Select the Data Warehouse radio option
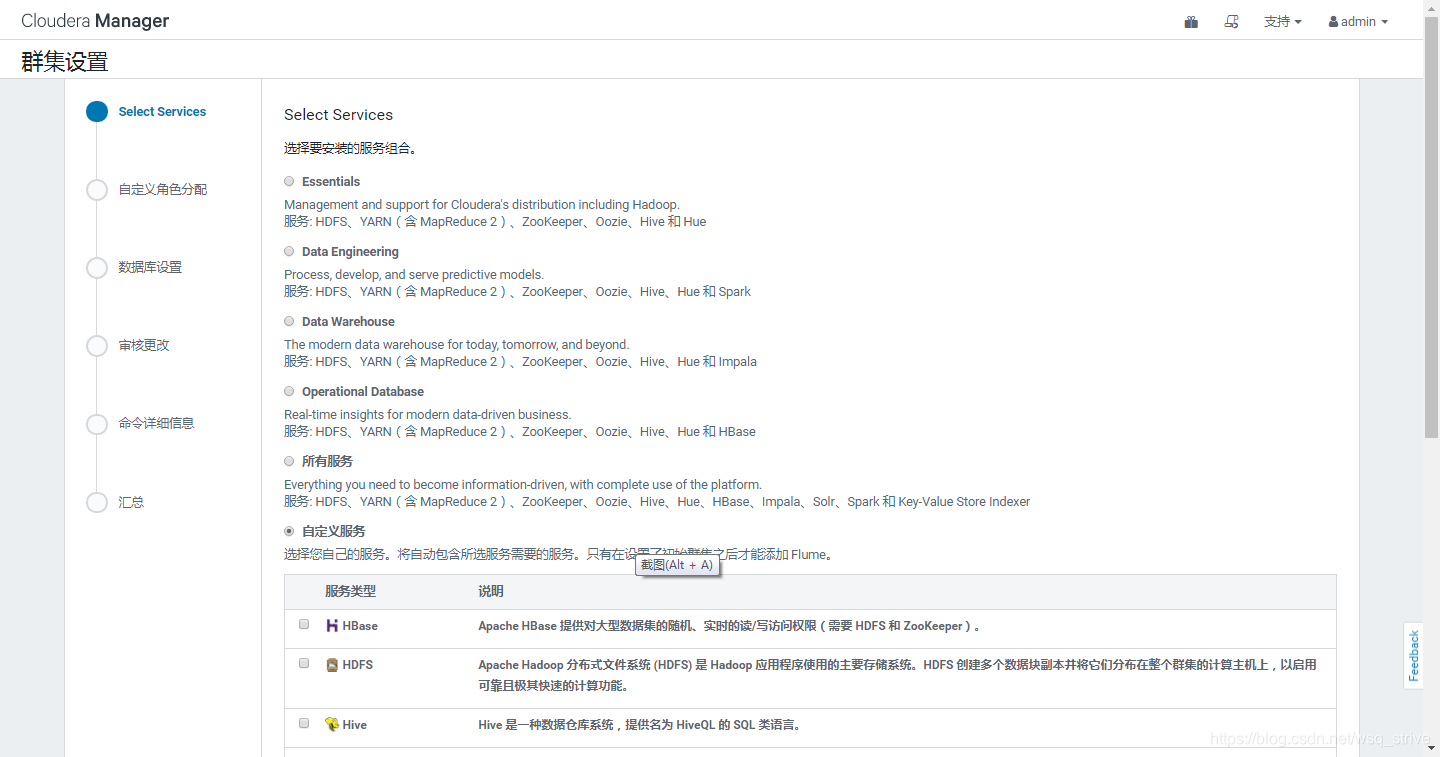 (289, 322)
